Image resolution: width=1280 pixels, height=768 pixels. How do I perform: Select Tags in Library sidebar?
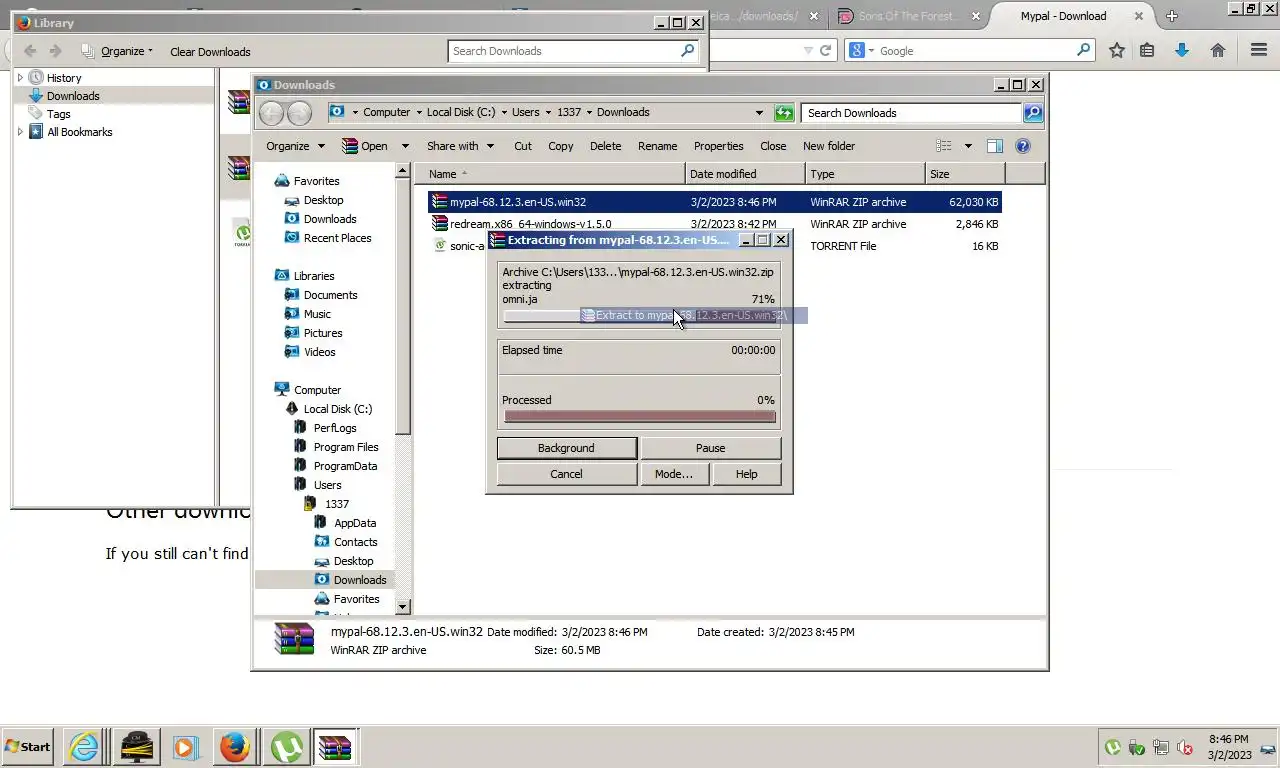tap(58, 114)
